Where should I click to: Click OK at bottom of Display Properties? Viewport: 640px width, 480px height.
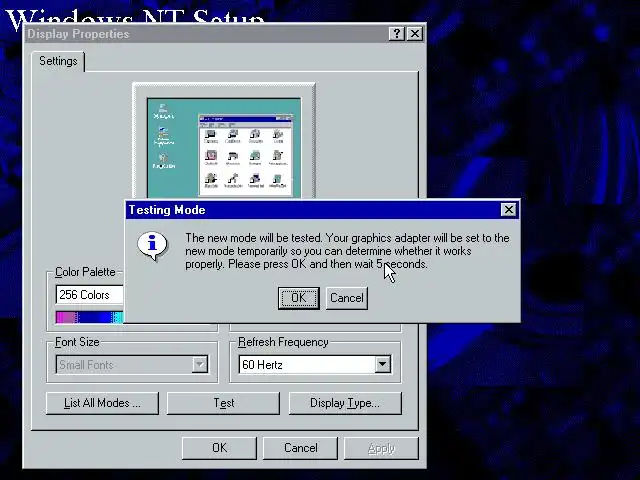(219, 448)
